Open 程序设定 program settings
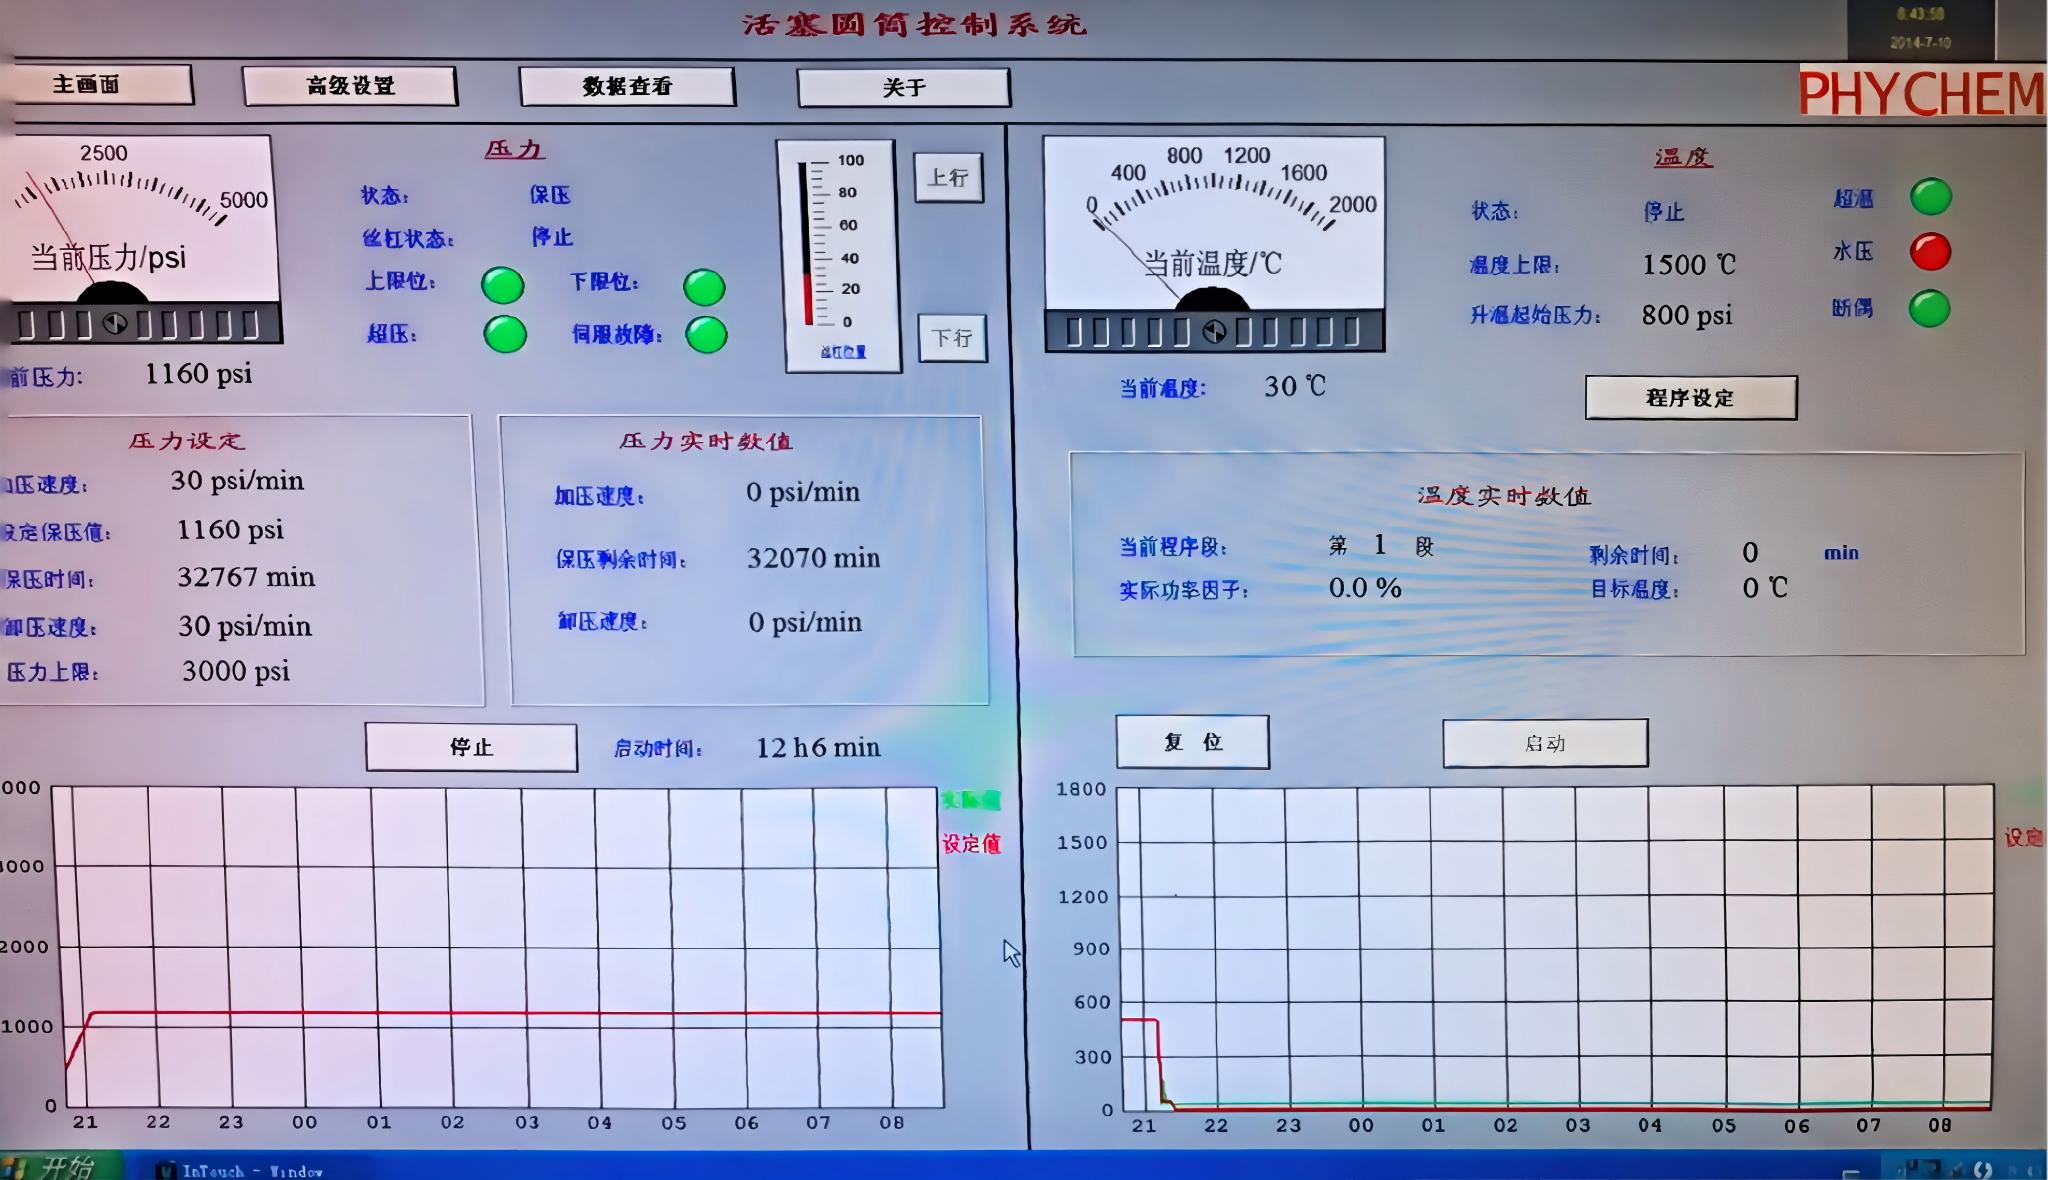Viewport: 2048px width, 1180px height. click(1690, 398)
